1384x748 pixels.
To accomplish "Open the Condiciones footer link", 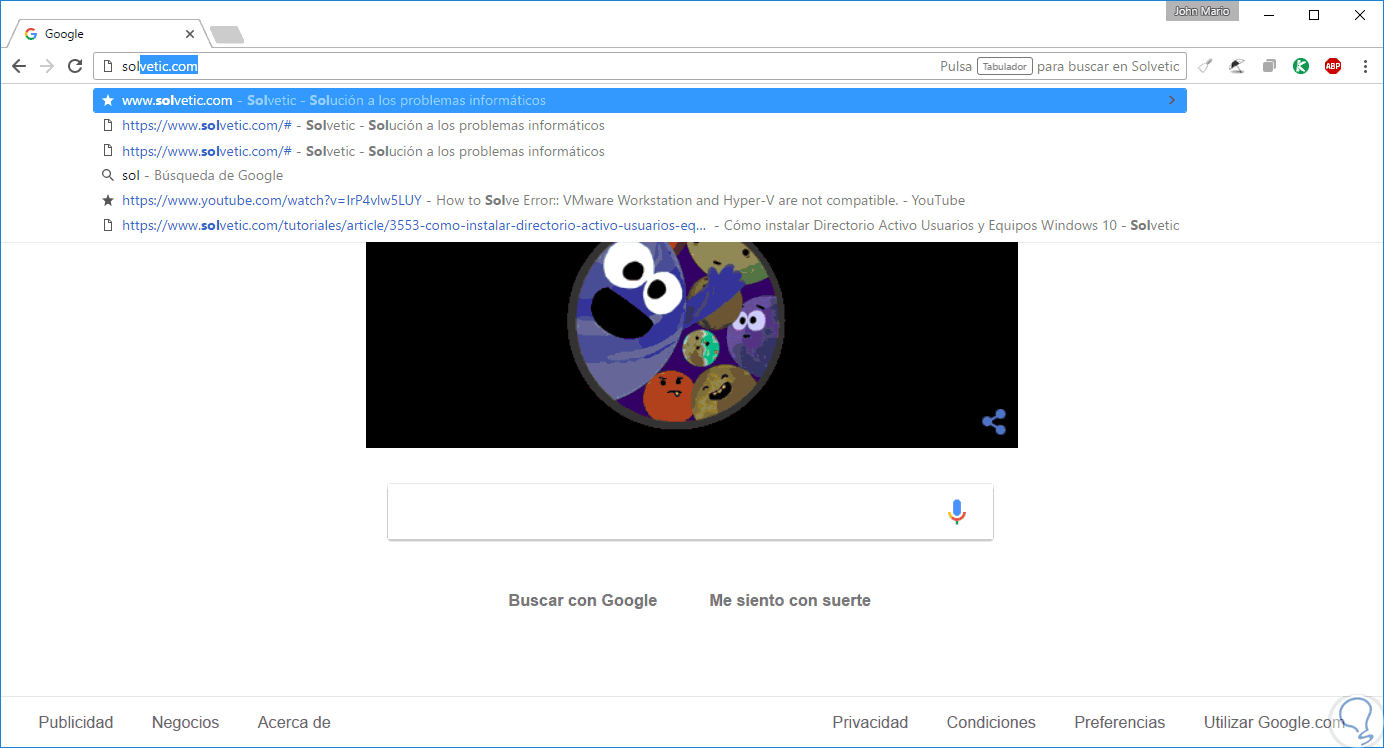I will (991, 722).
